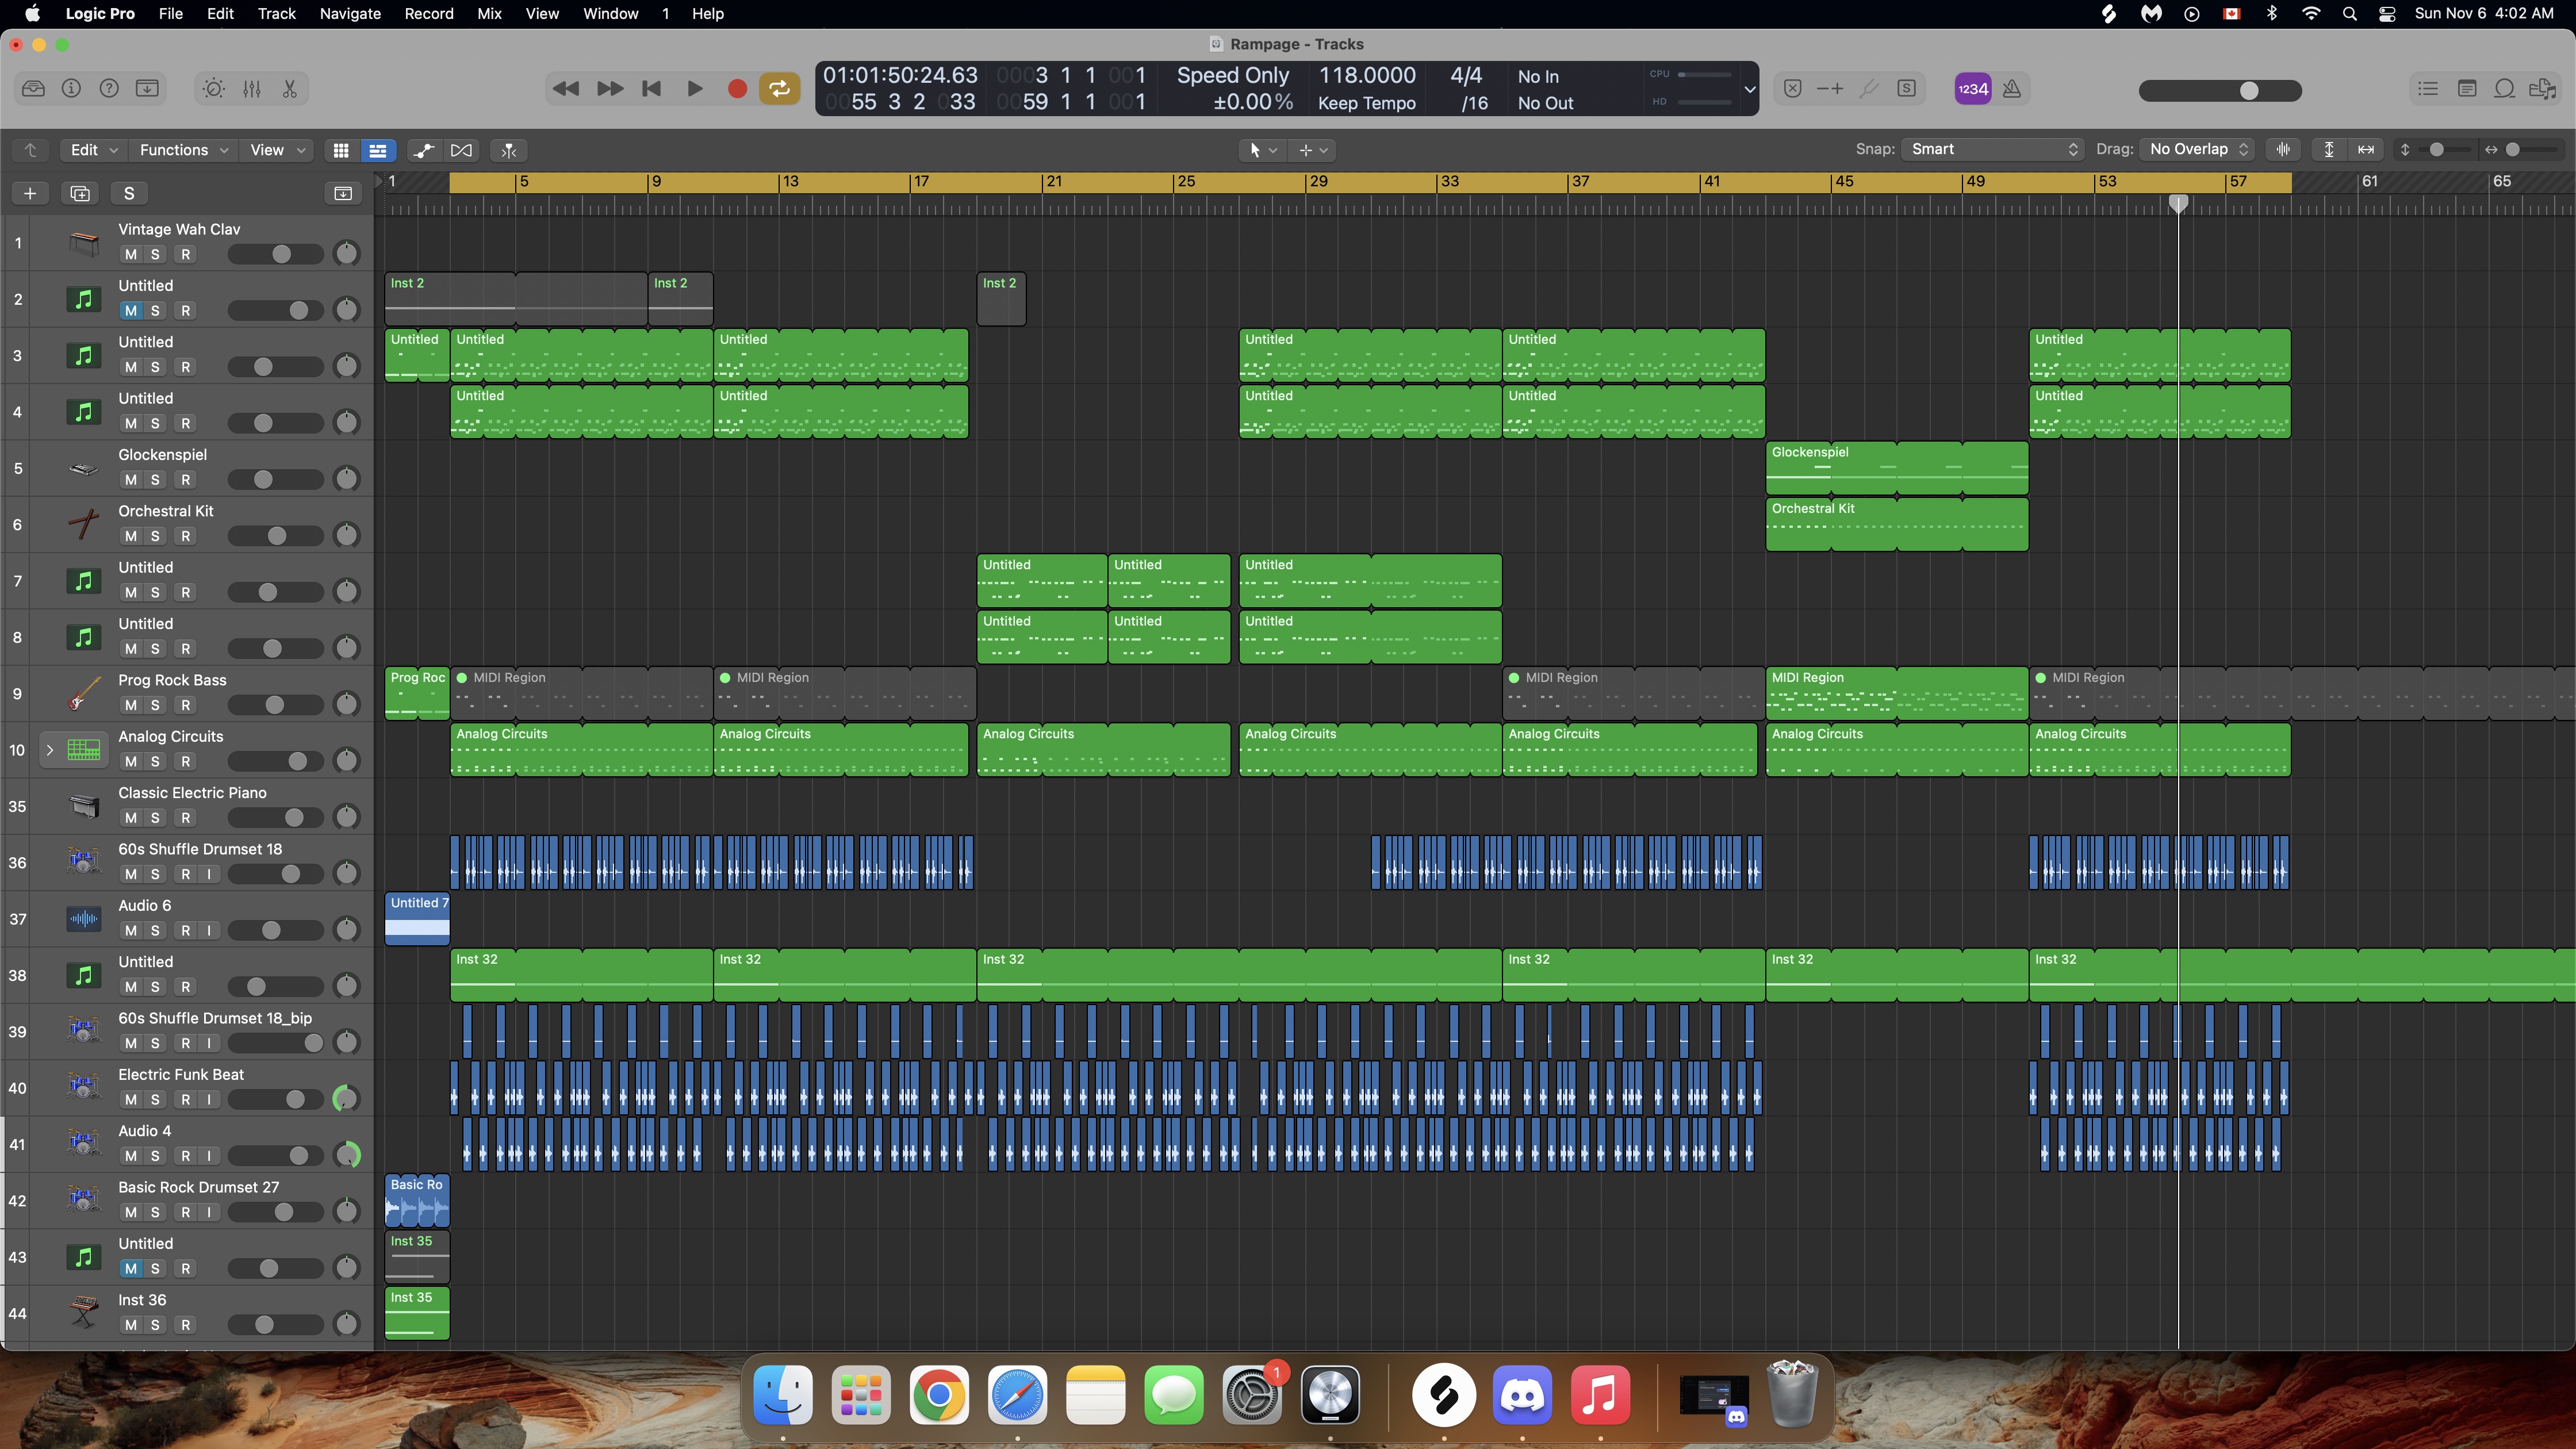
Task: Open the Library icon in toolbar
Action: pos(33,89)
